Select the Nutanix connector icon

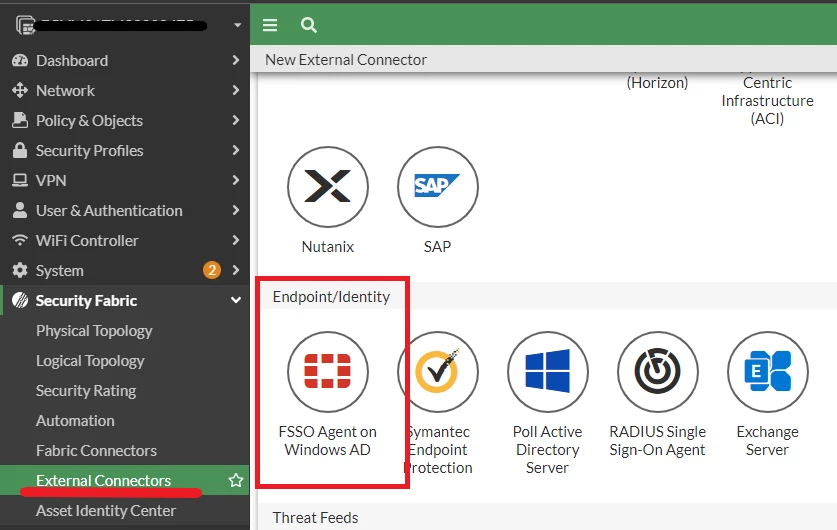pyautogui.click(x=328, y=187)
